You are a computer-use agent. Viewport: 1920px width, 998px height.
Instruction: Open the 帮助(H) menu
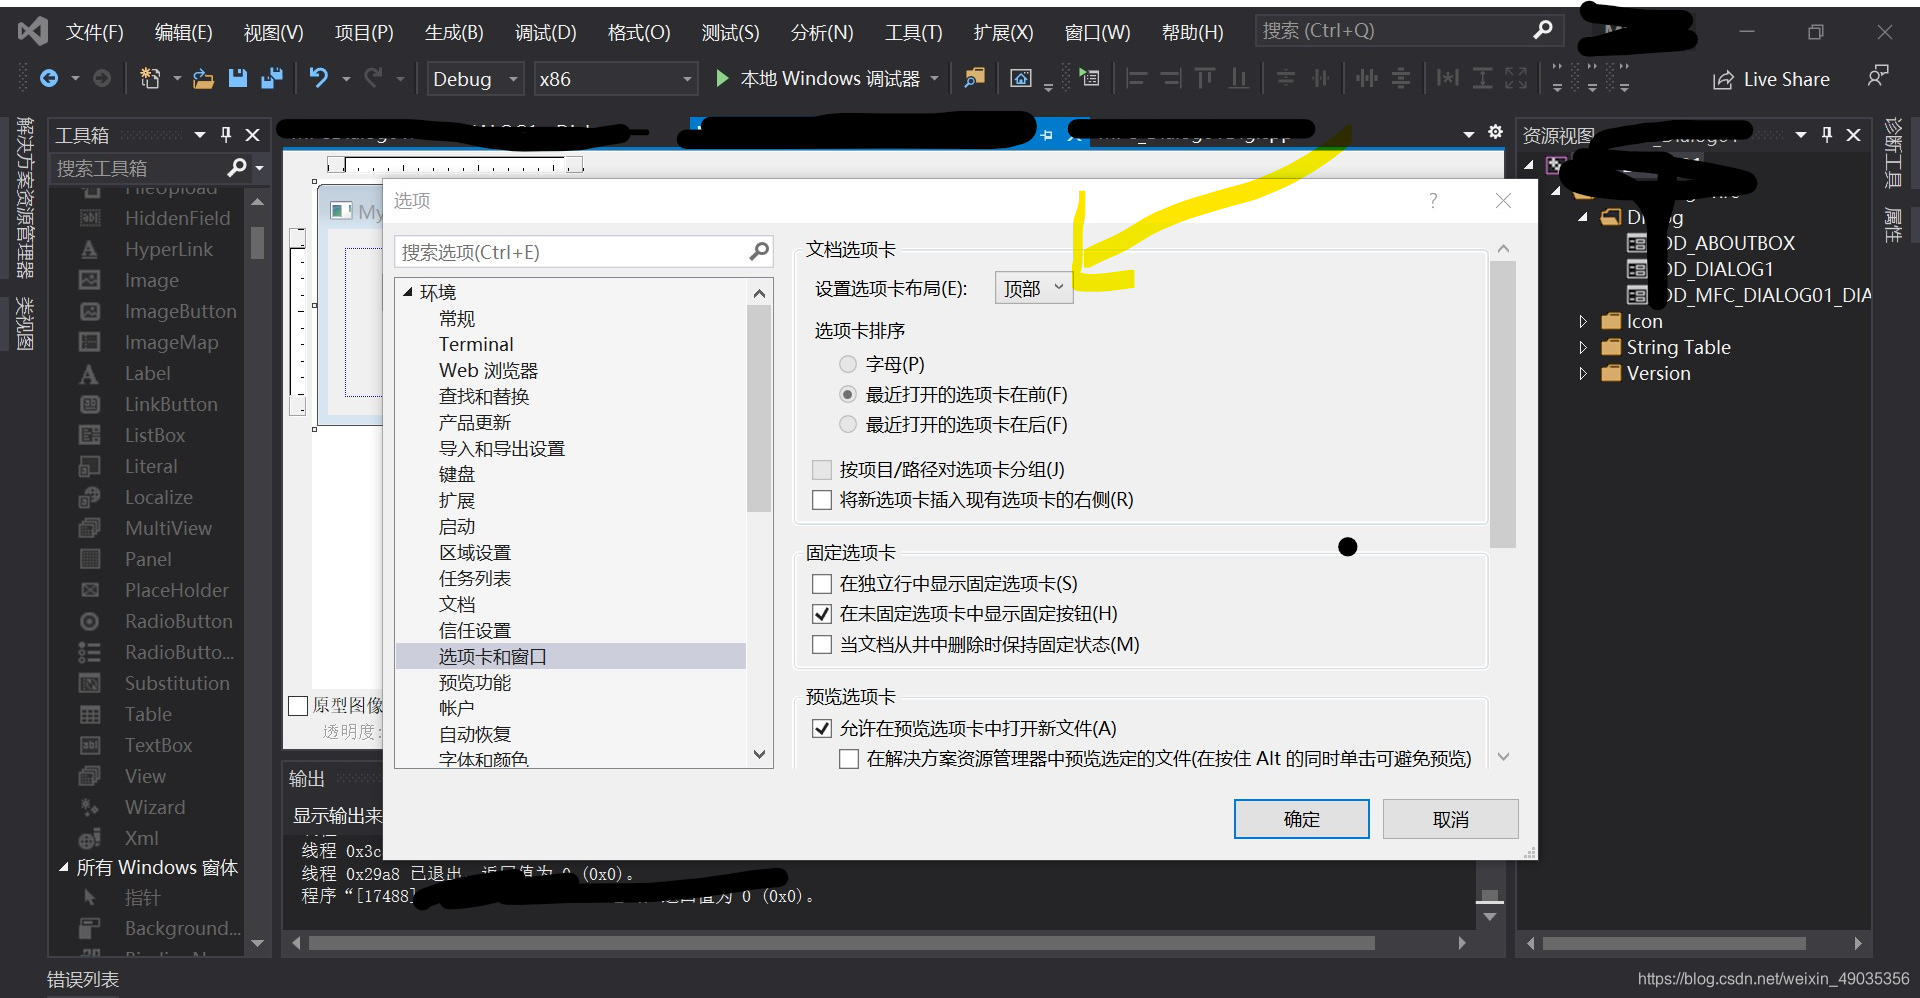click(1192, 32)
